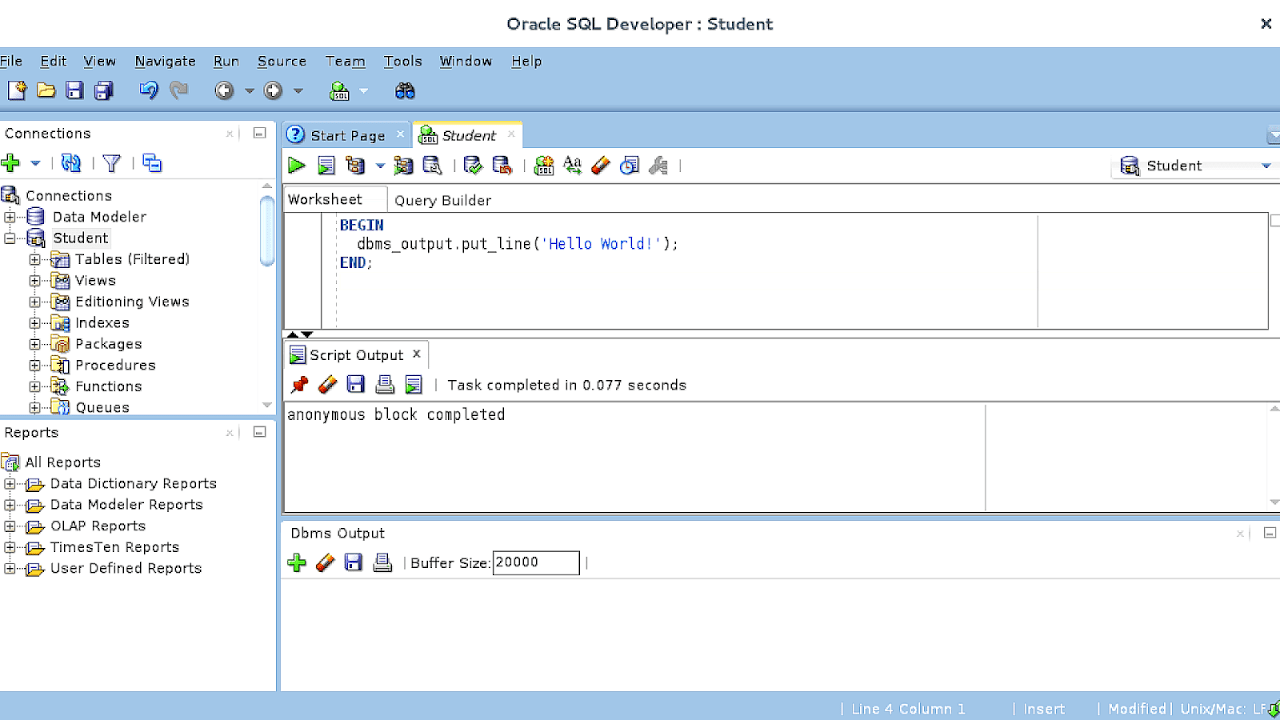Screen dimensions: 1280x720
Task: Click the Back navigation button
Action: coord(224,91)
